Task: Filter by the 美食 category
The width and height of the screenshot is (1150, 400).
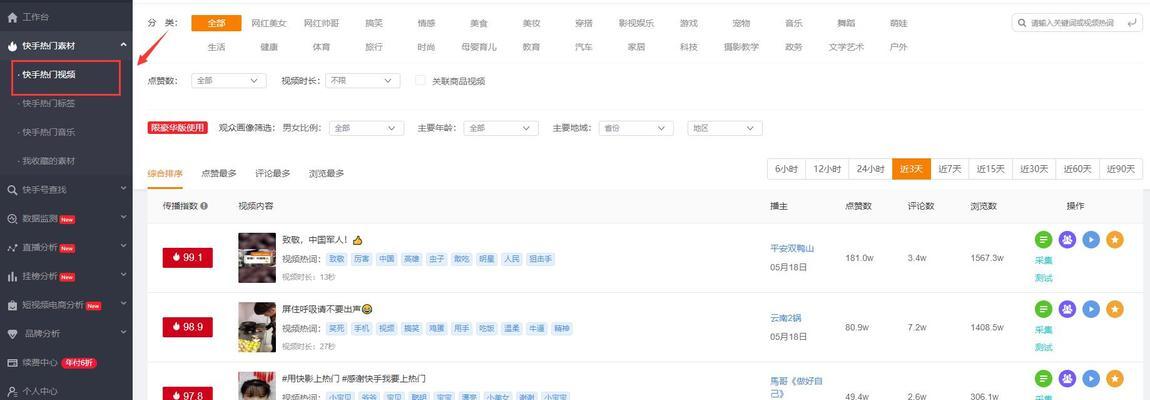Action: (479, 23)
